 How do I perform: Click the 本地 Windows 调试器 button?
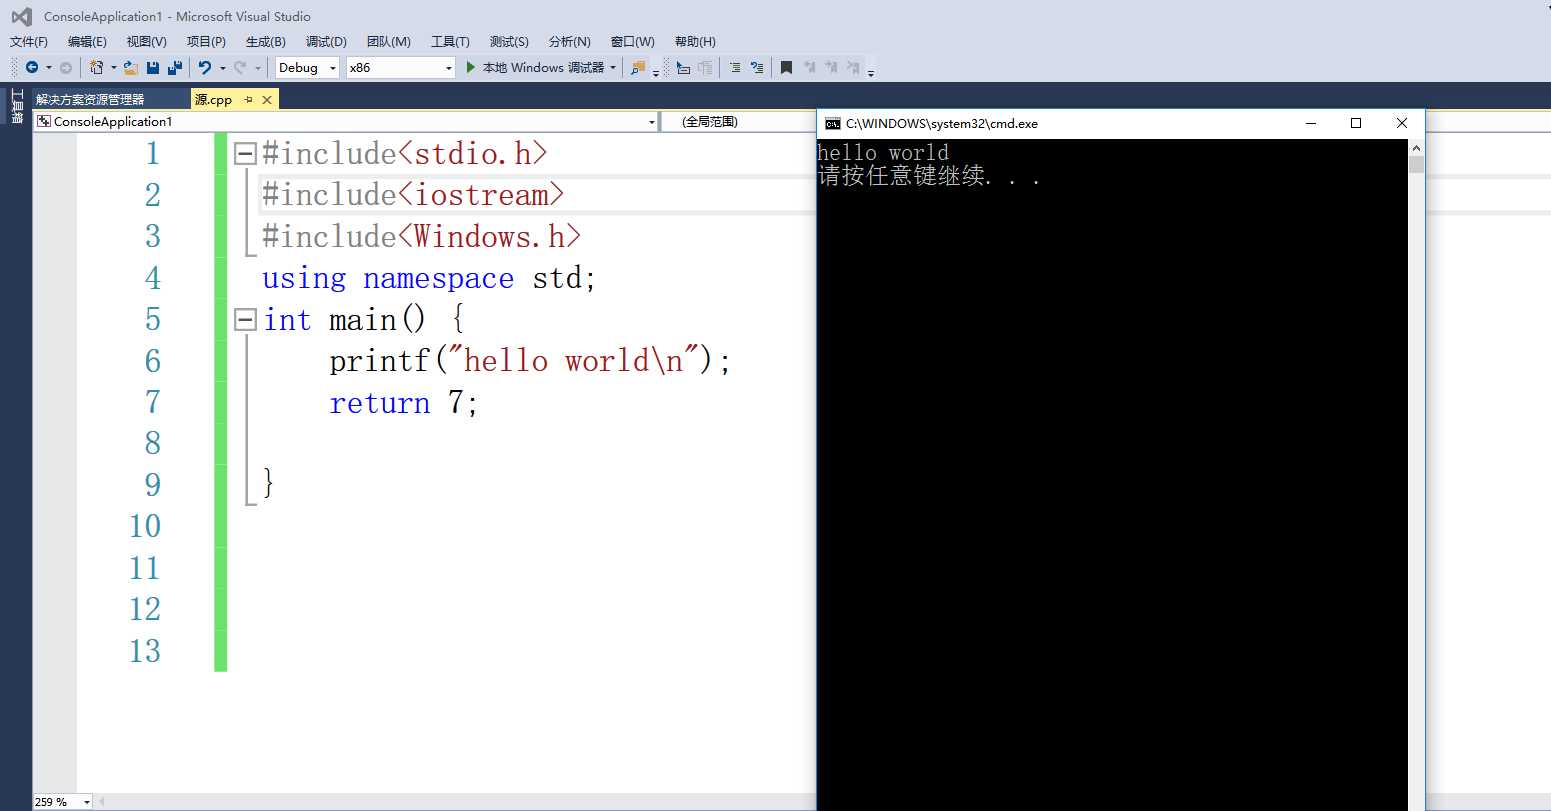pyautogui.click(x=540, y=67)
